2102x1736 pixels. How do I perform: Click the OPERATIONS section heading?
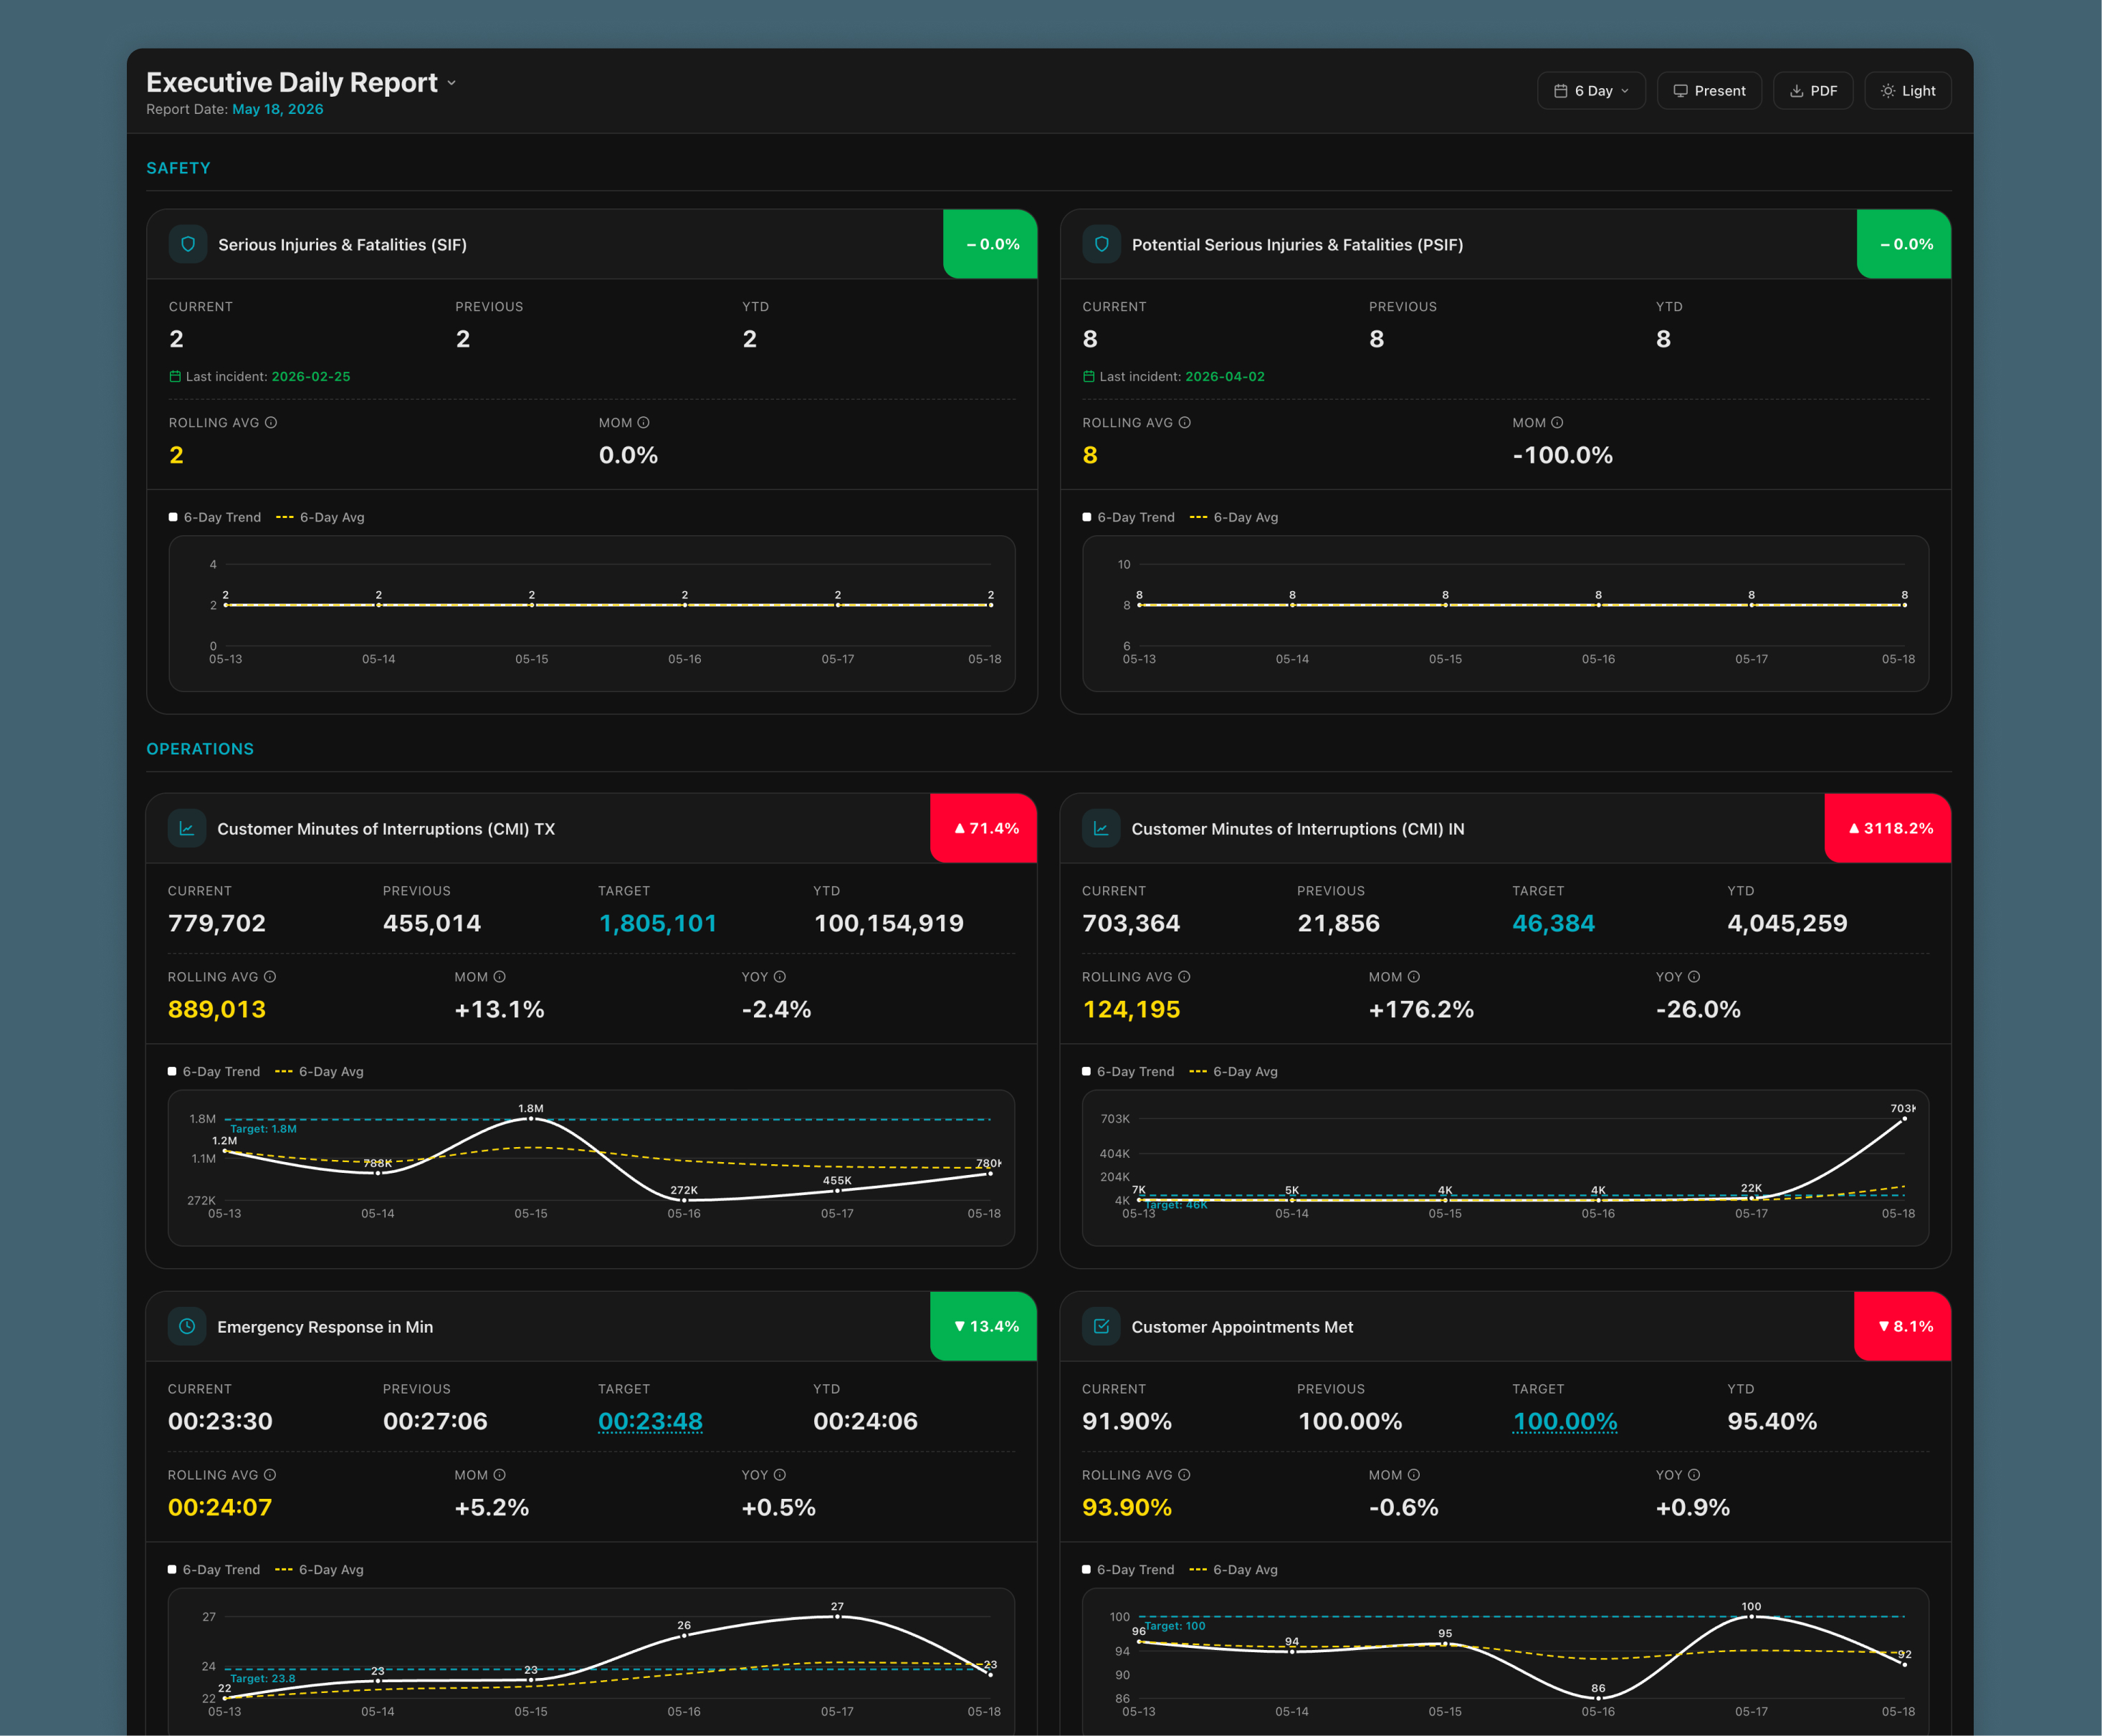[200, 749]
